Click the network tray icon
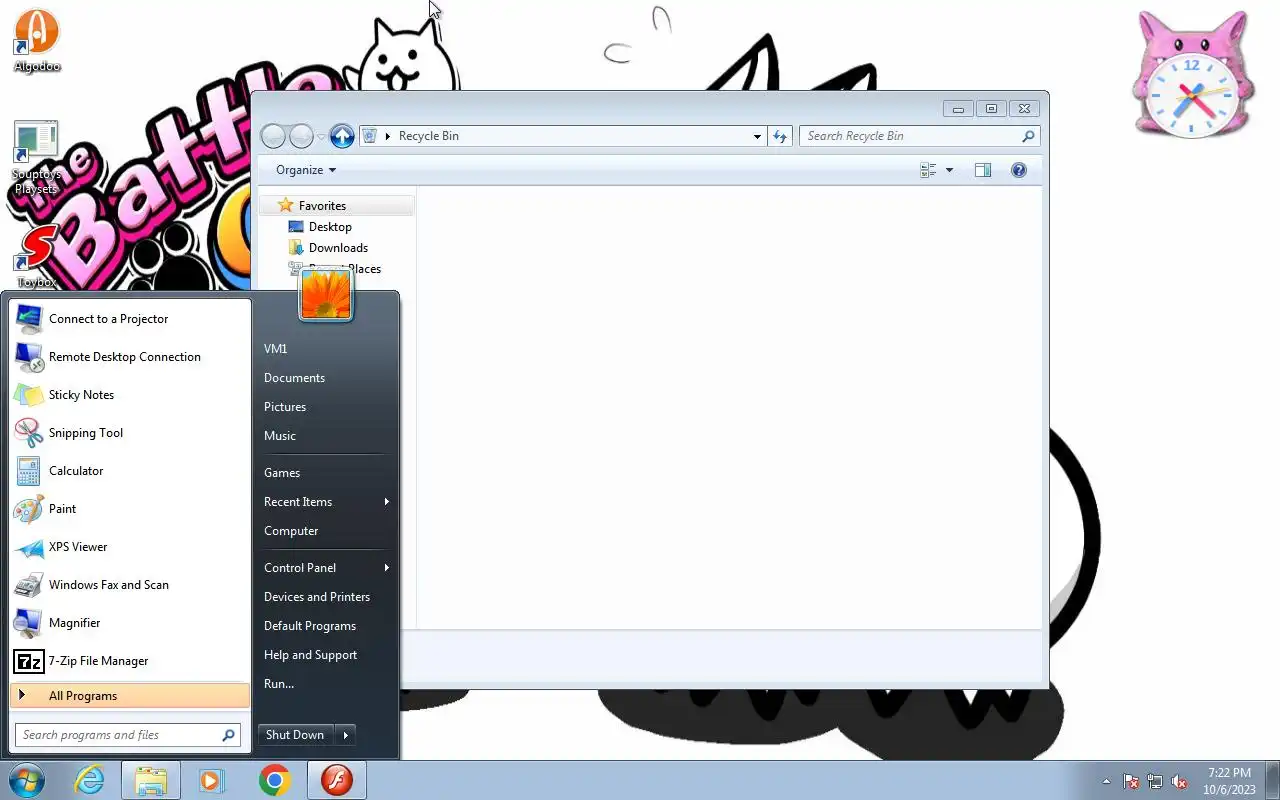Viewport: 1280px width, 800px height. pyautogui.click(x=1155, y=781)
